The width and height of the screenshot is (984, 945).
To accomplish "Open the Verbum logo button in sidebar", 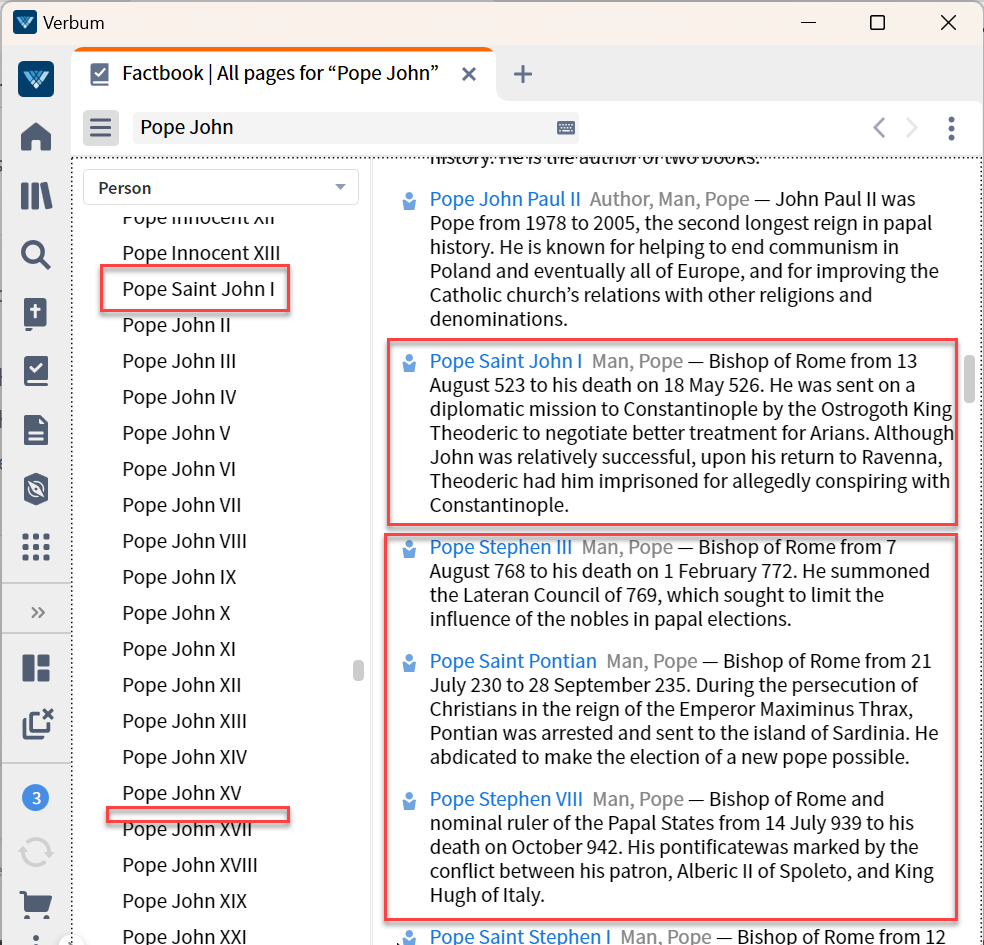I will click(36, 79).
